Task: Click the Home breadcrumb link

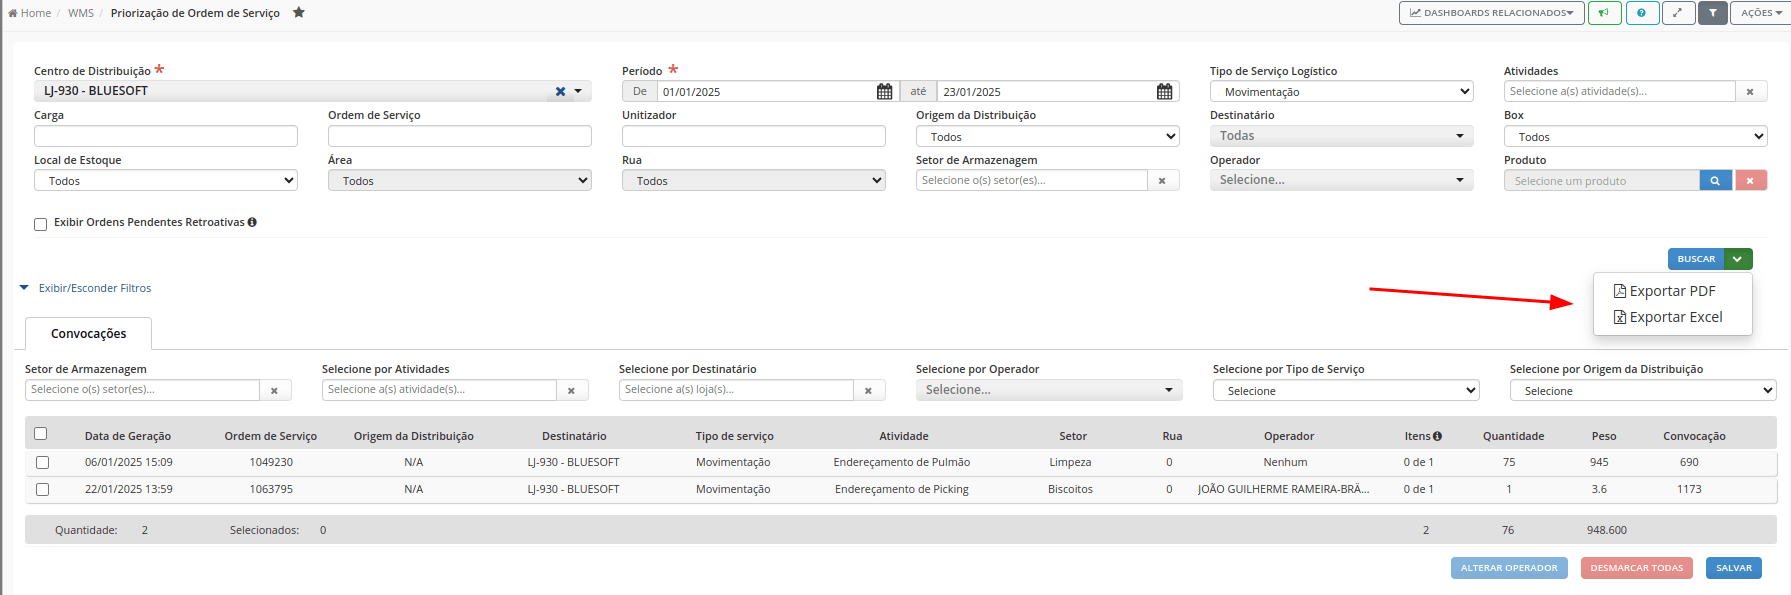Action: [30, 13]
